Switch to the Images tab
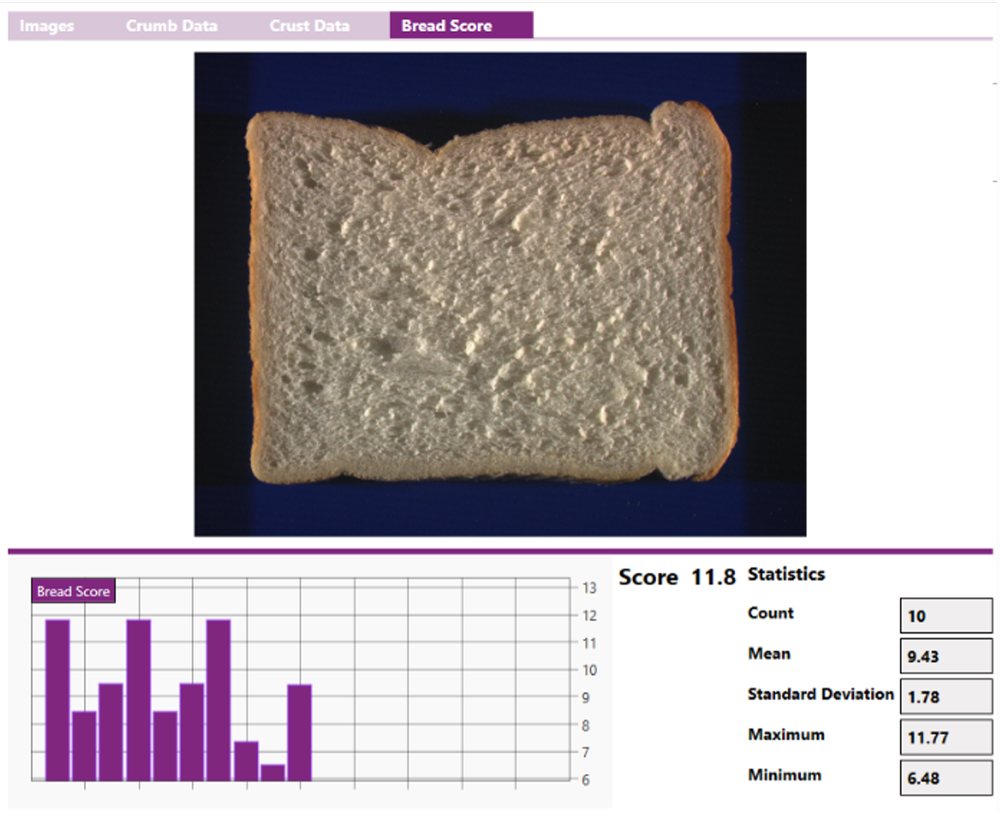This screenshot has height=816, width=1000. click(x=46, y=25)
